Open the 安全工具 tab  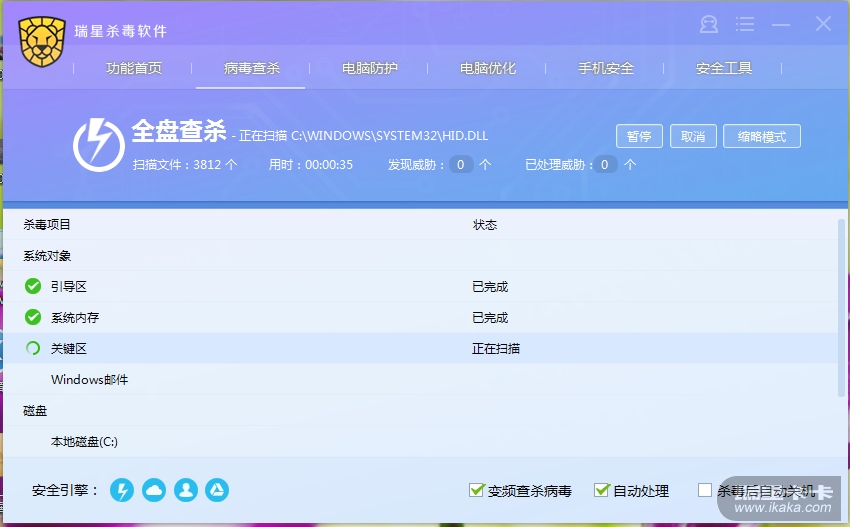pos(724,68)
